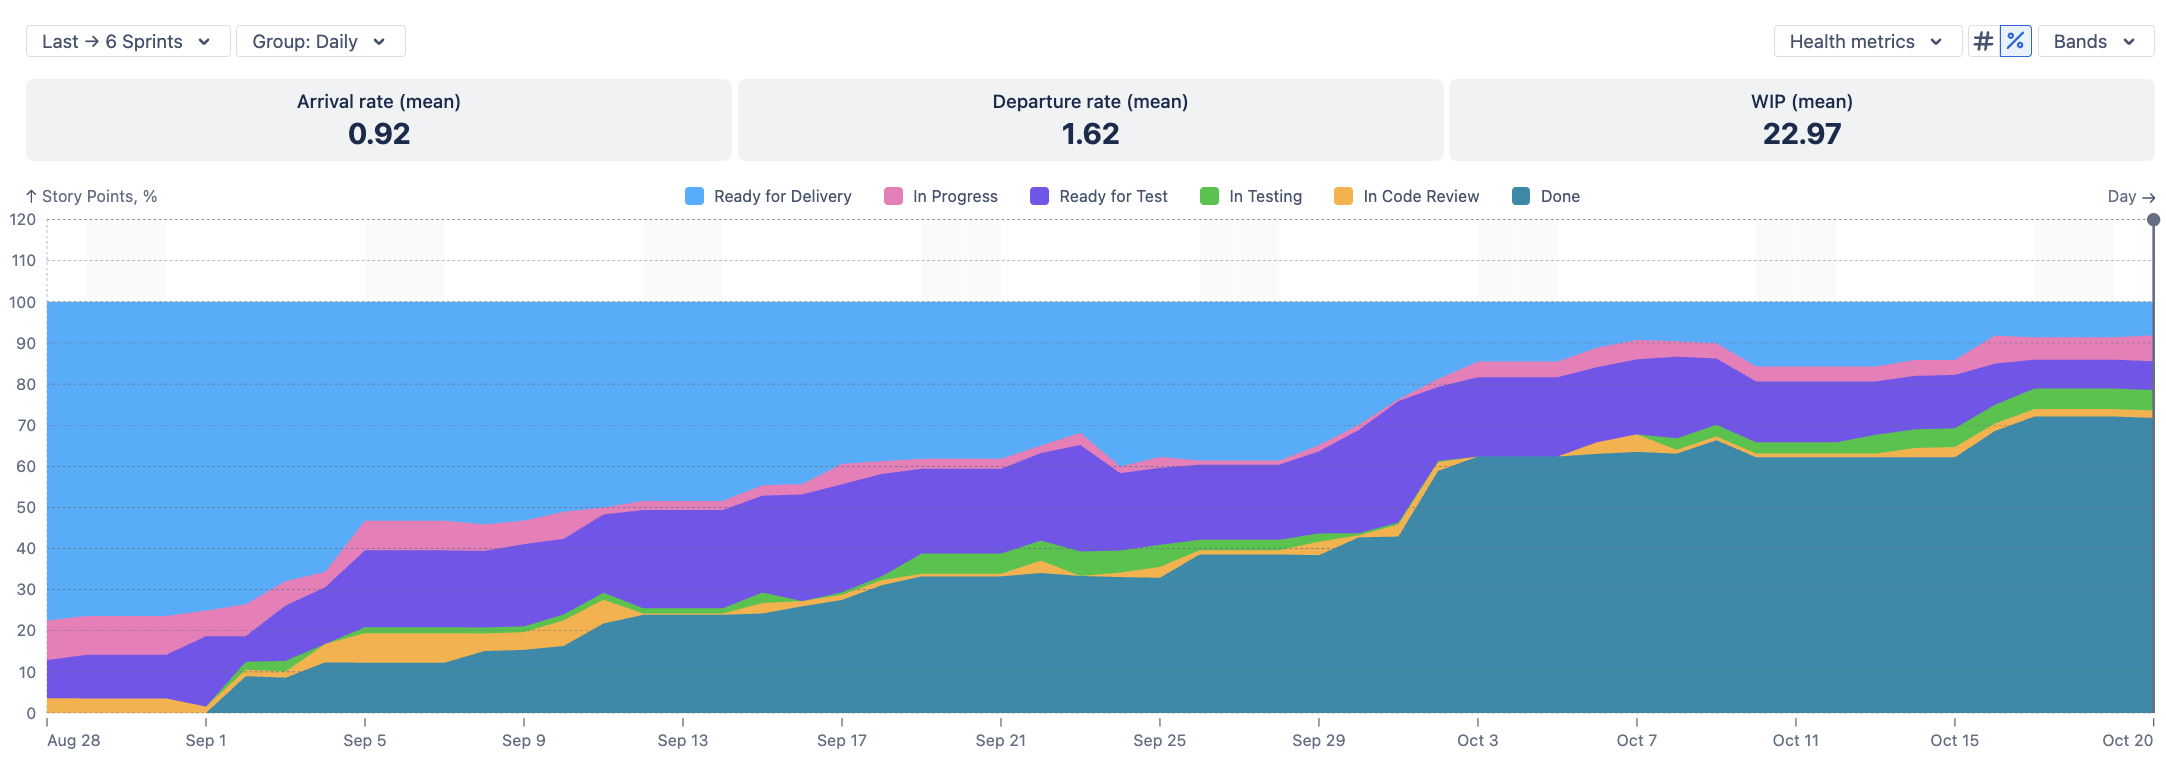The width and height of the screenshot is (2166, 776).
Task: Click the Sep 9 date tick
Action: (x=524, y=740)
